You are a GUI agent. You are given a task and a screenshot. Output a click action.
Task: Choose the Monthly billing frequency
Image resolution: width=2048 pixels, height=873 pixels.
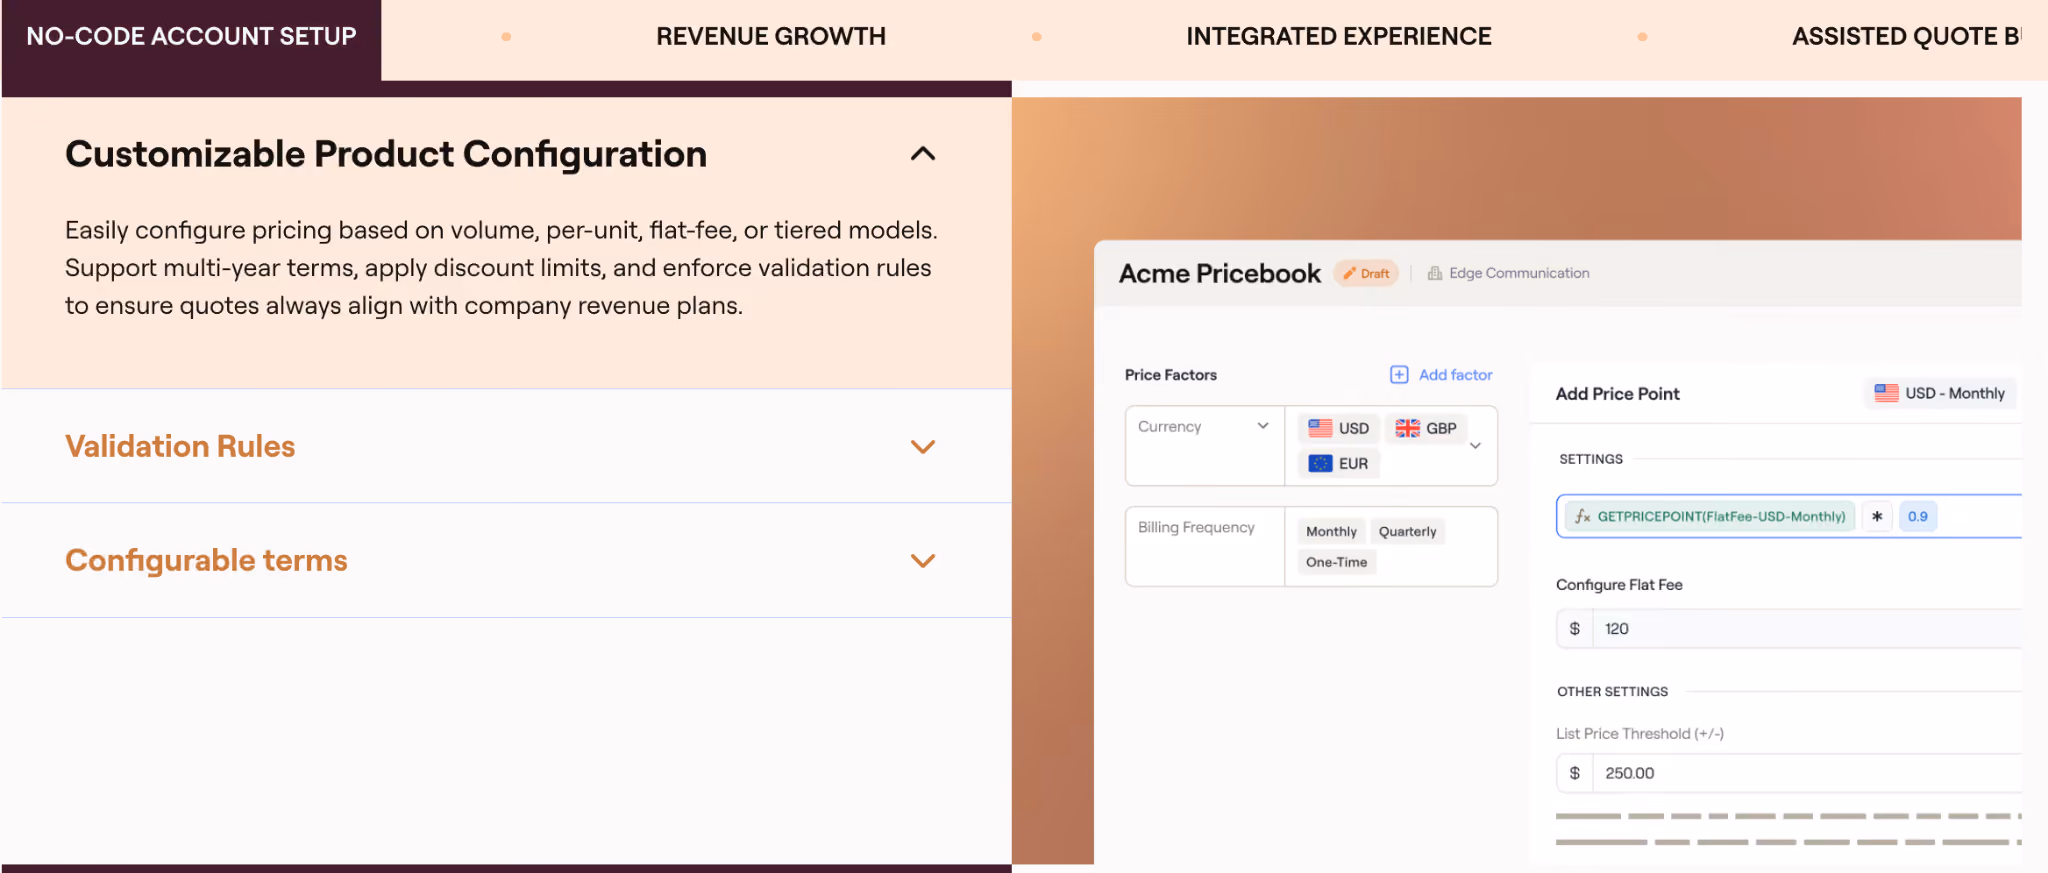(1331, 531)
